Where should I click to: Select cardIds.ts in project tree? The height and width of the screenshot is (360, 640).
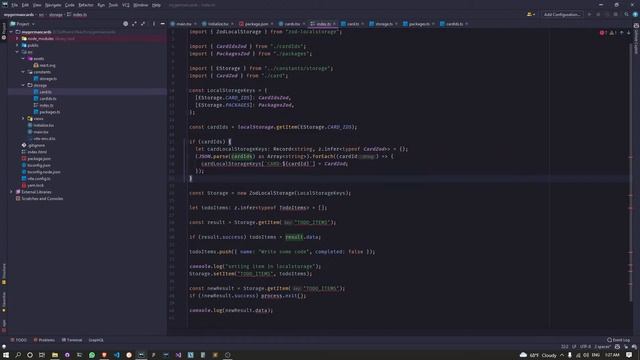click(x=45, y=98)
